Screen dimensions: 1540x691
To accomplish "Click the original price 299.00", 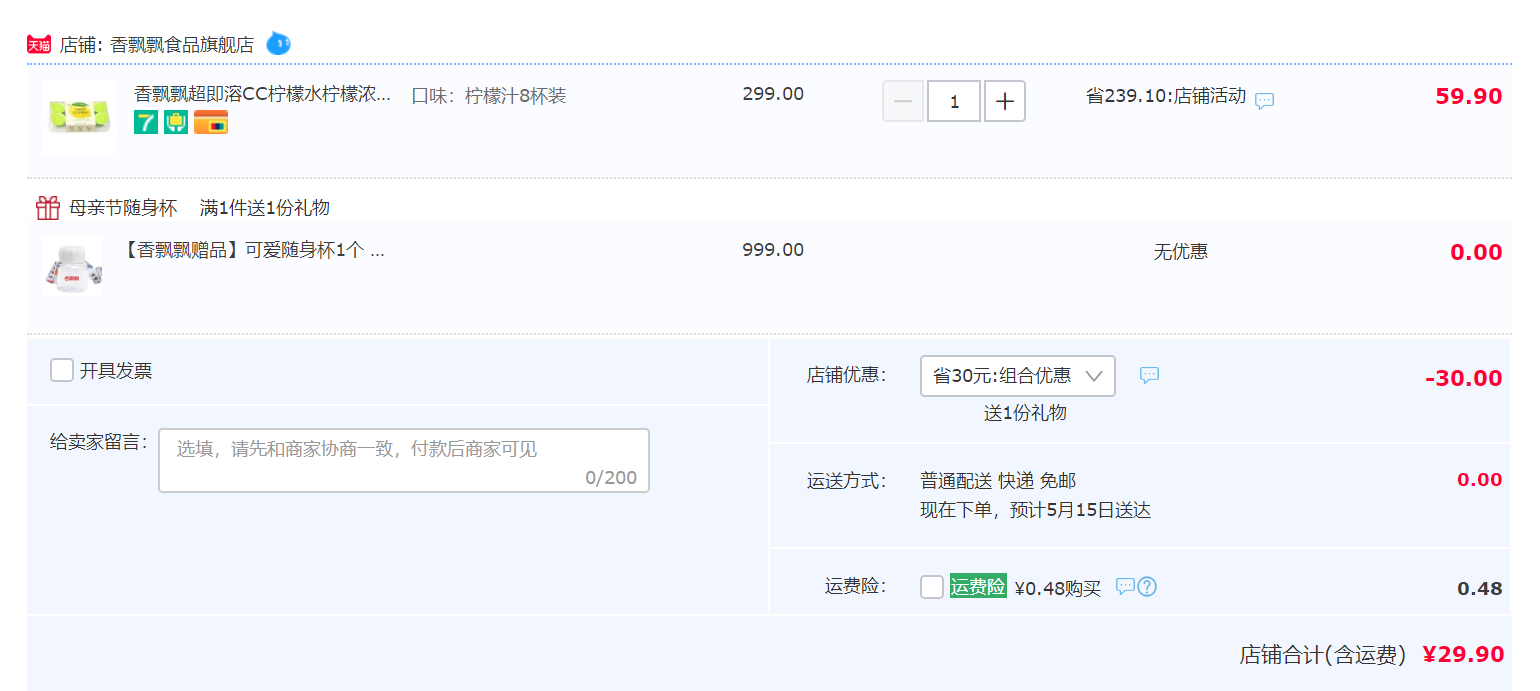I will coord(773,94).
